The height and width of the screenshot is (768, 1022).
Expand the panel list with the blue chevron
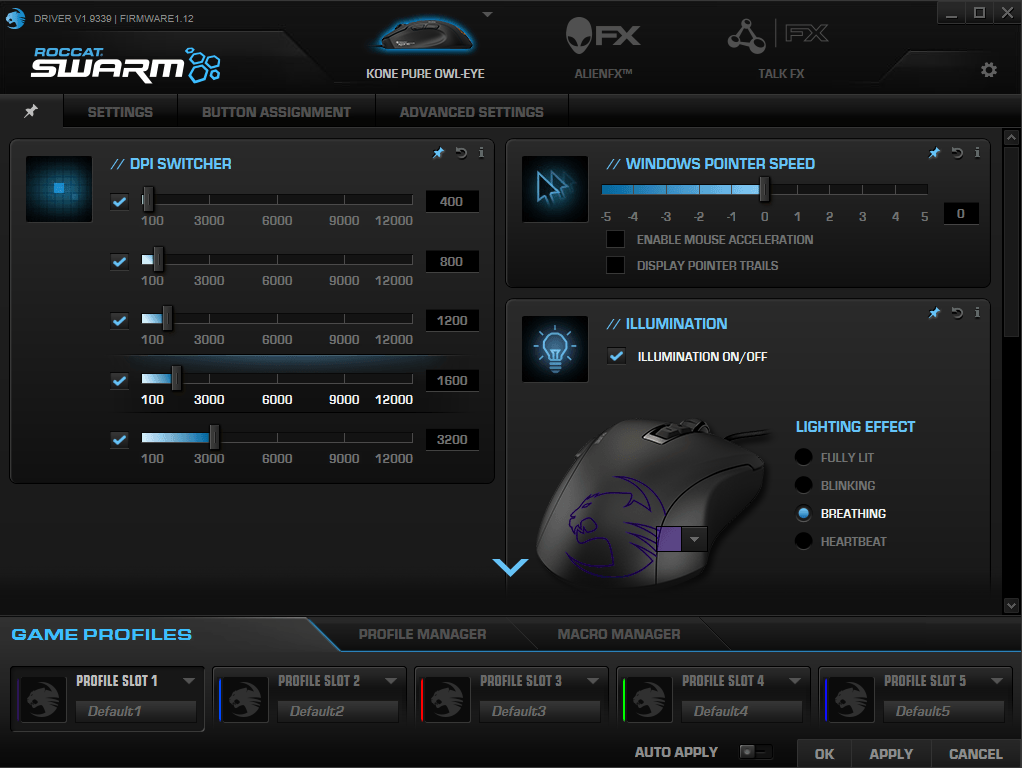(510, 567)
